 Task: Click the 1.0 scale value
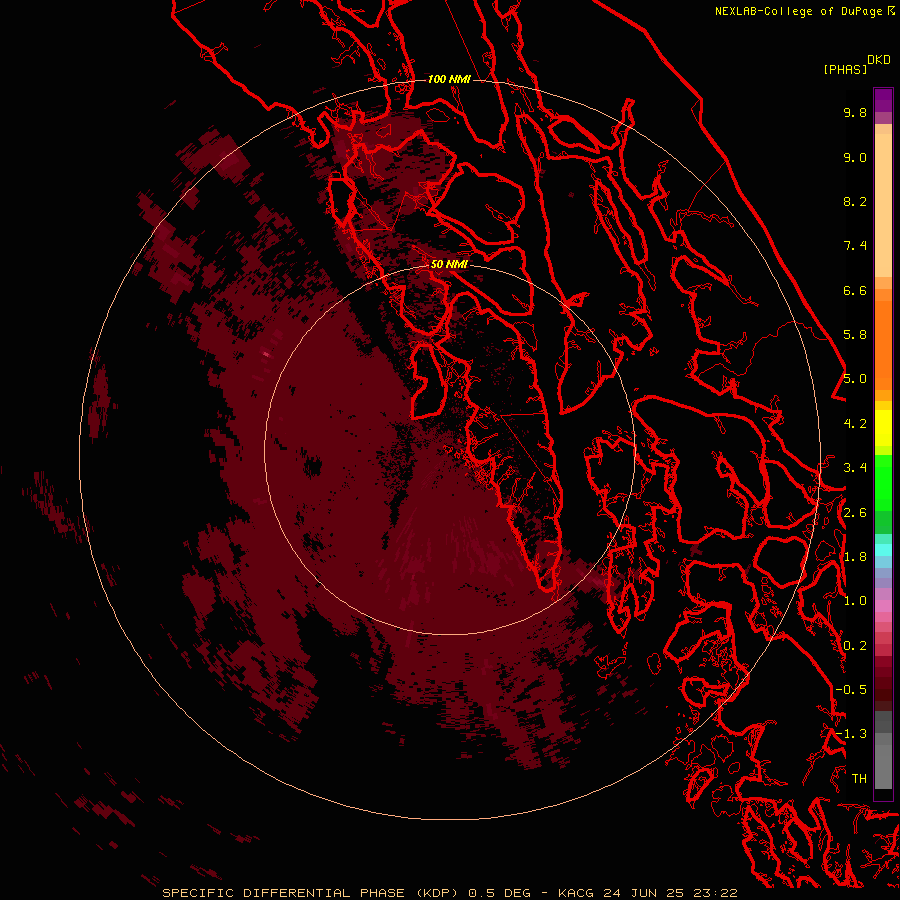[x=855, y=601]
